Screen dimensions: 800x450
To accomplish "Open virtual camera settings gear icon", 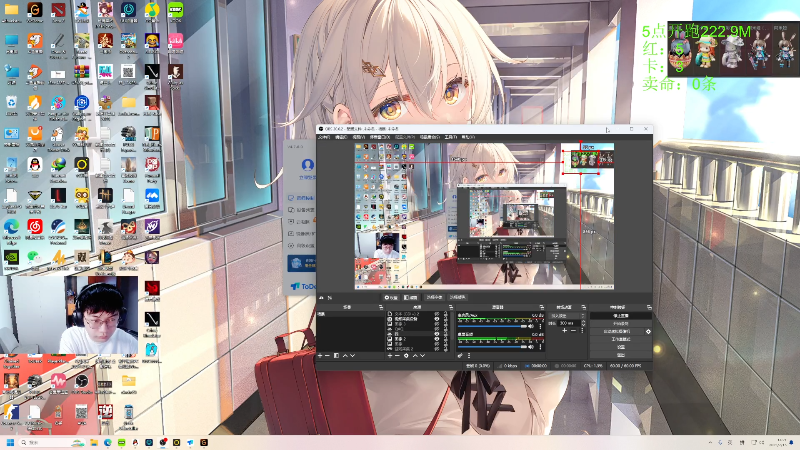I will (648, 331).
